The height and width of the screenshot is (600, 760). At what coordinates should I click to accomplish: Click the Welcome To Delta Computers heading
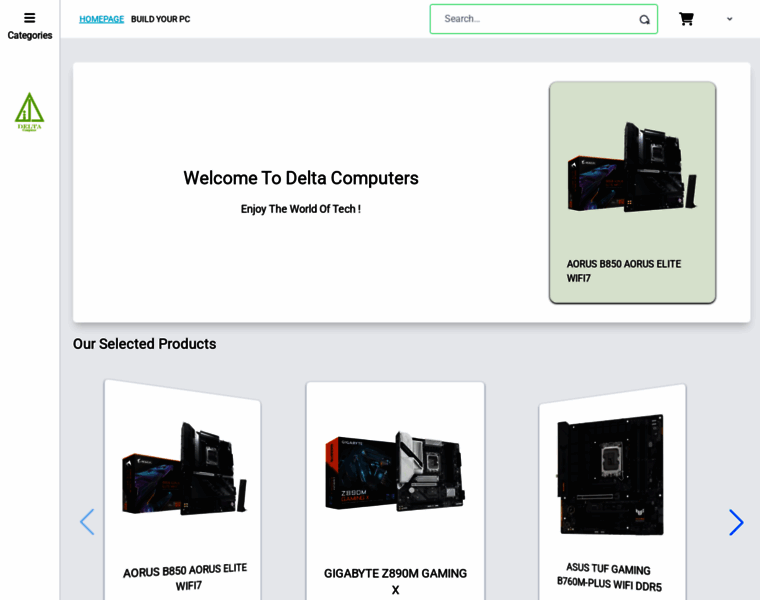pyautogui.click(x=301, y=178)
